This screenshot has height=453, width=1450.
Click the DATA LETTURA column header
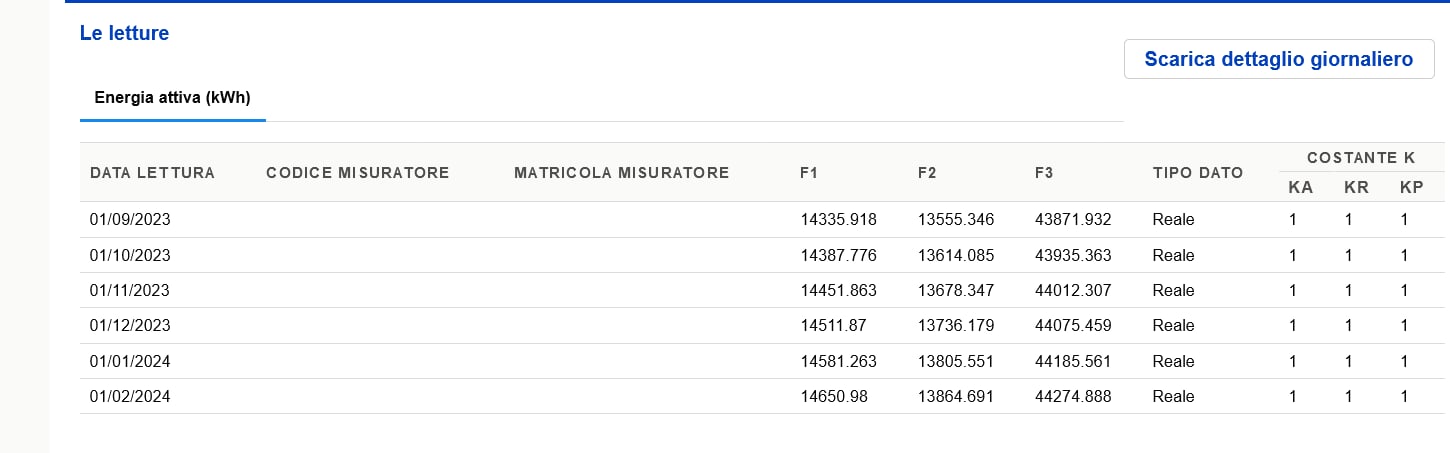coord(152,173)
